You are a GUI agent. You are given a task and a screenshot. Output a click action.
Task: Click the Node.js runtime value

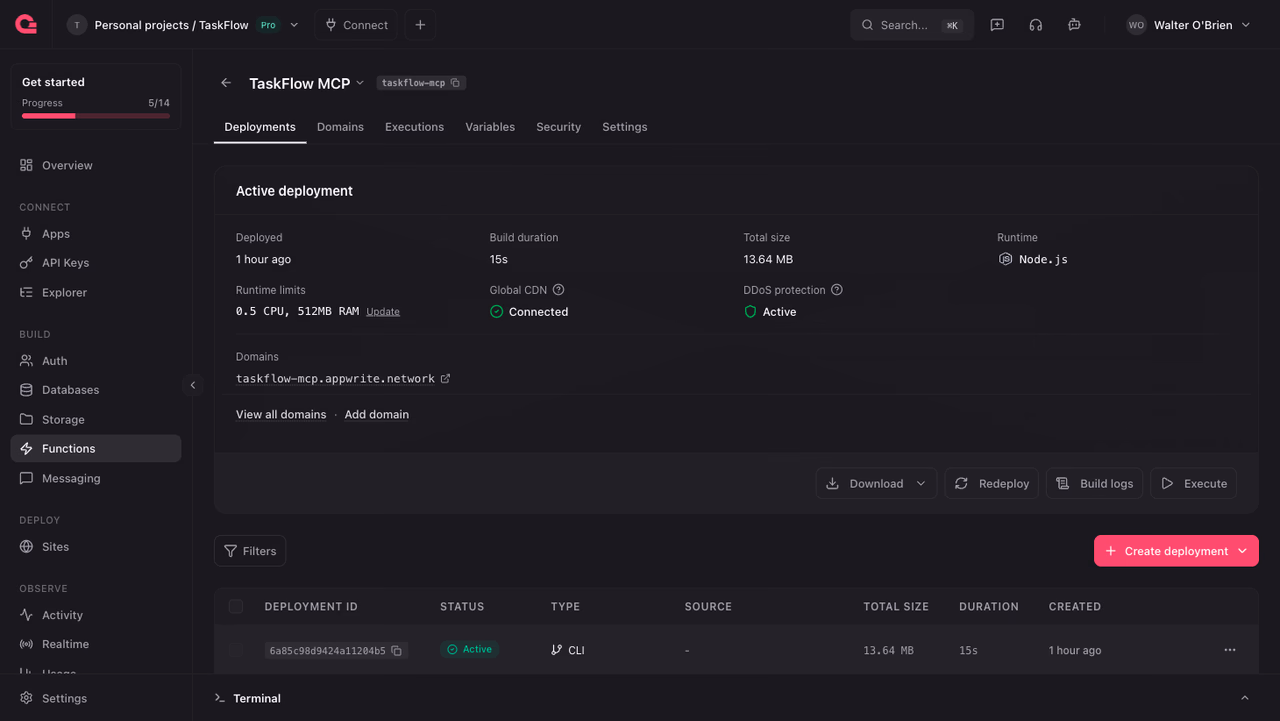1033,259
